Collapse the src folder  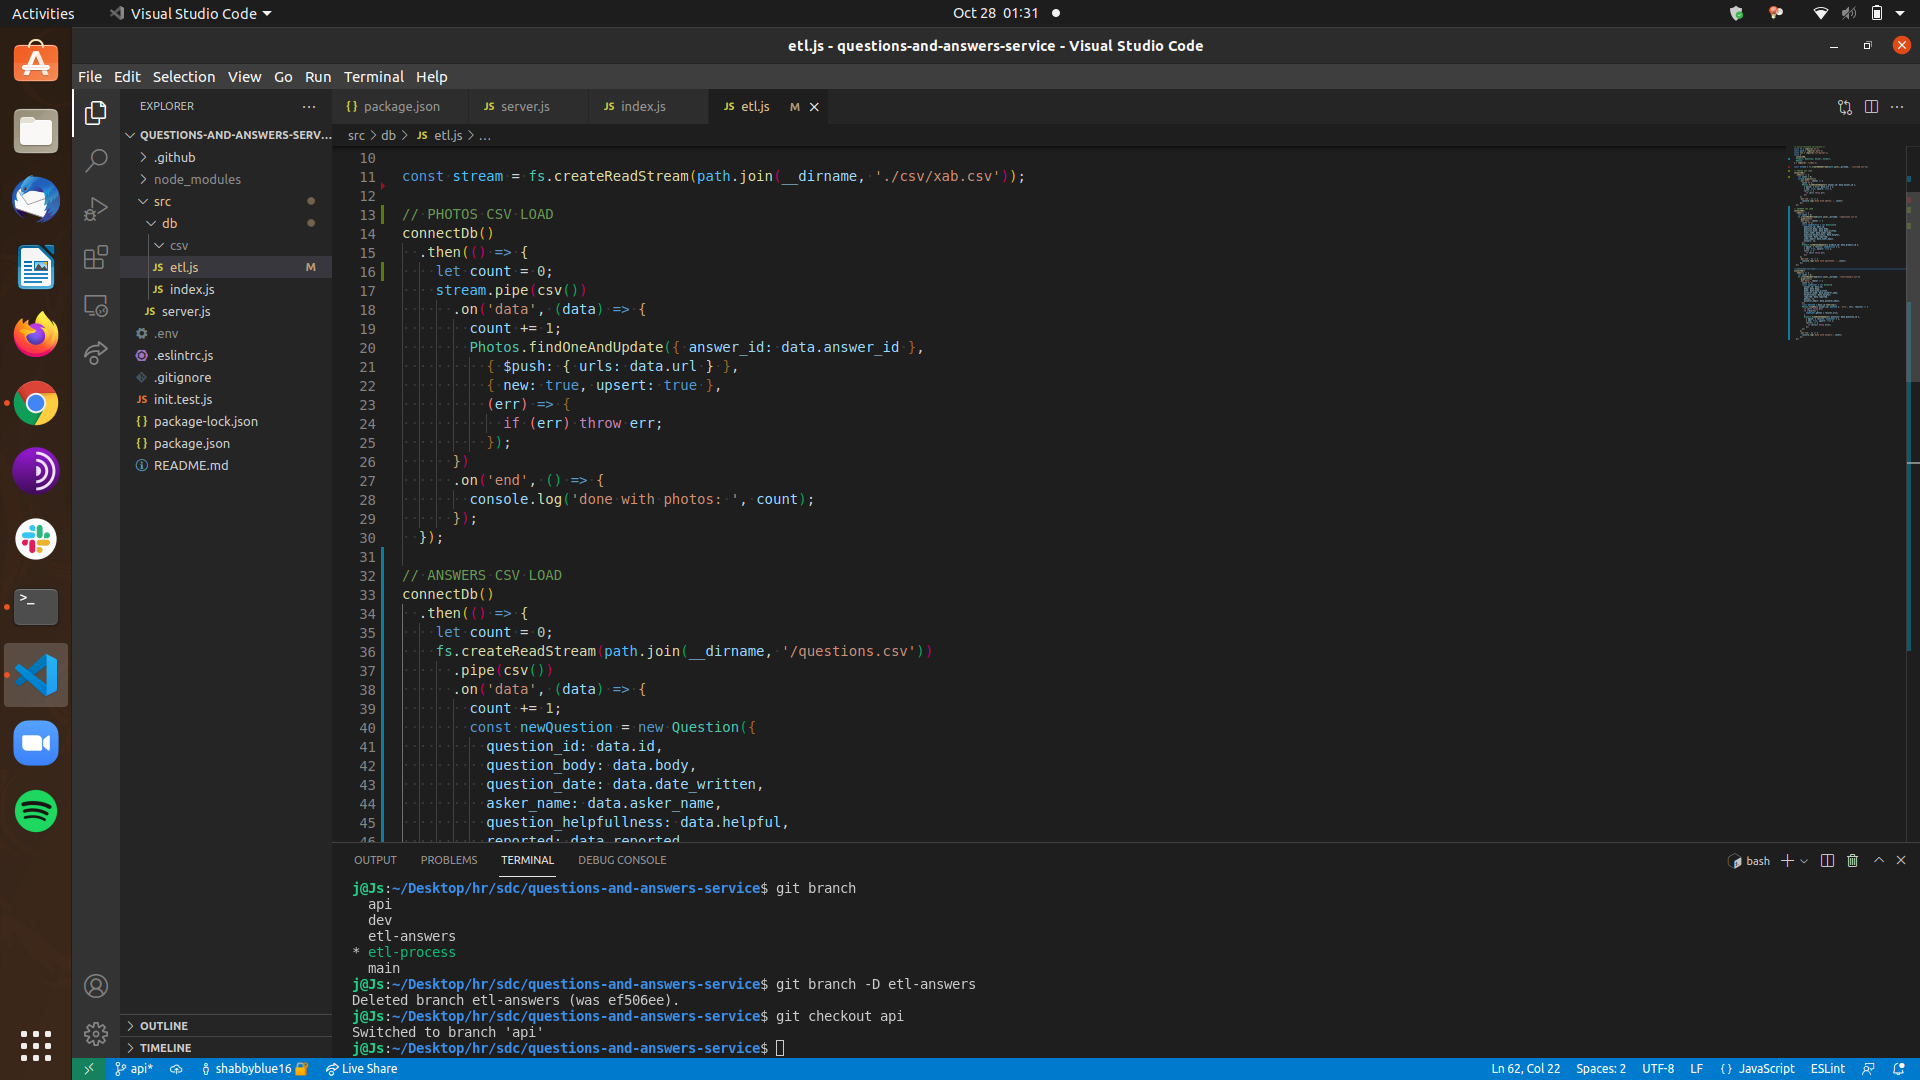(x=162, y=201)
